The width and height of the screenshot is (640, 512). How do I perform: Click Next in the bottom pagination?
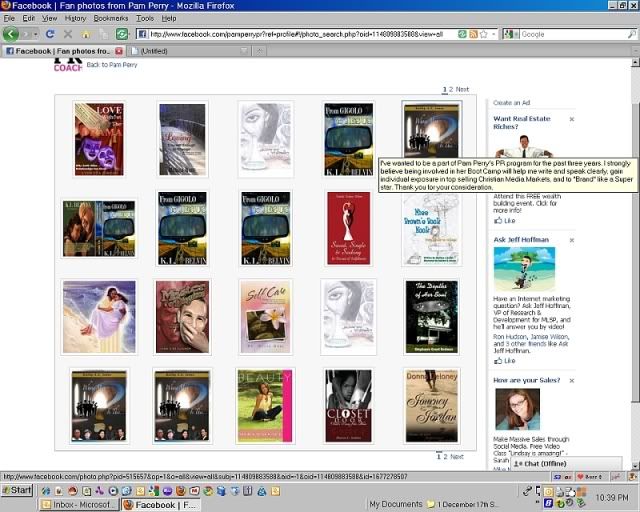pyautogui.click(x=457, y=456)
